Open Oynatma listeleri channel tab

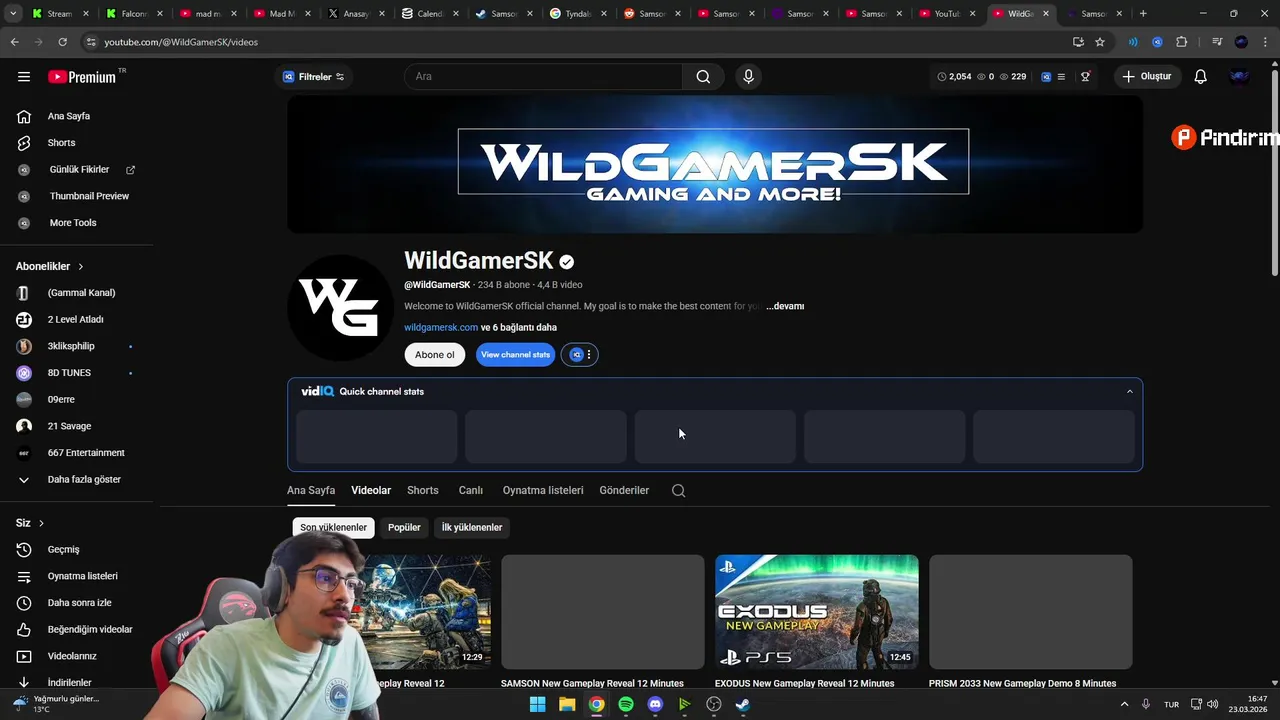[543, 490]
